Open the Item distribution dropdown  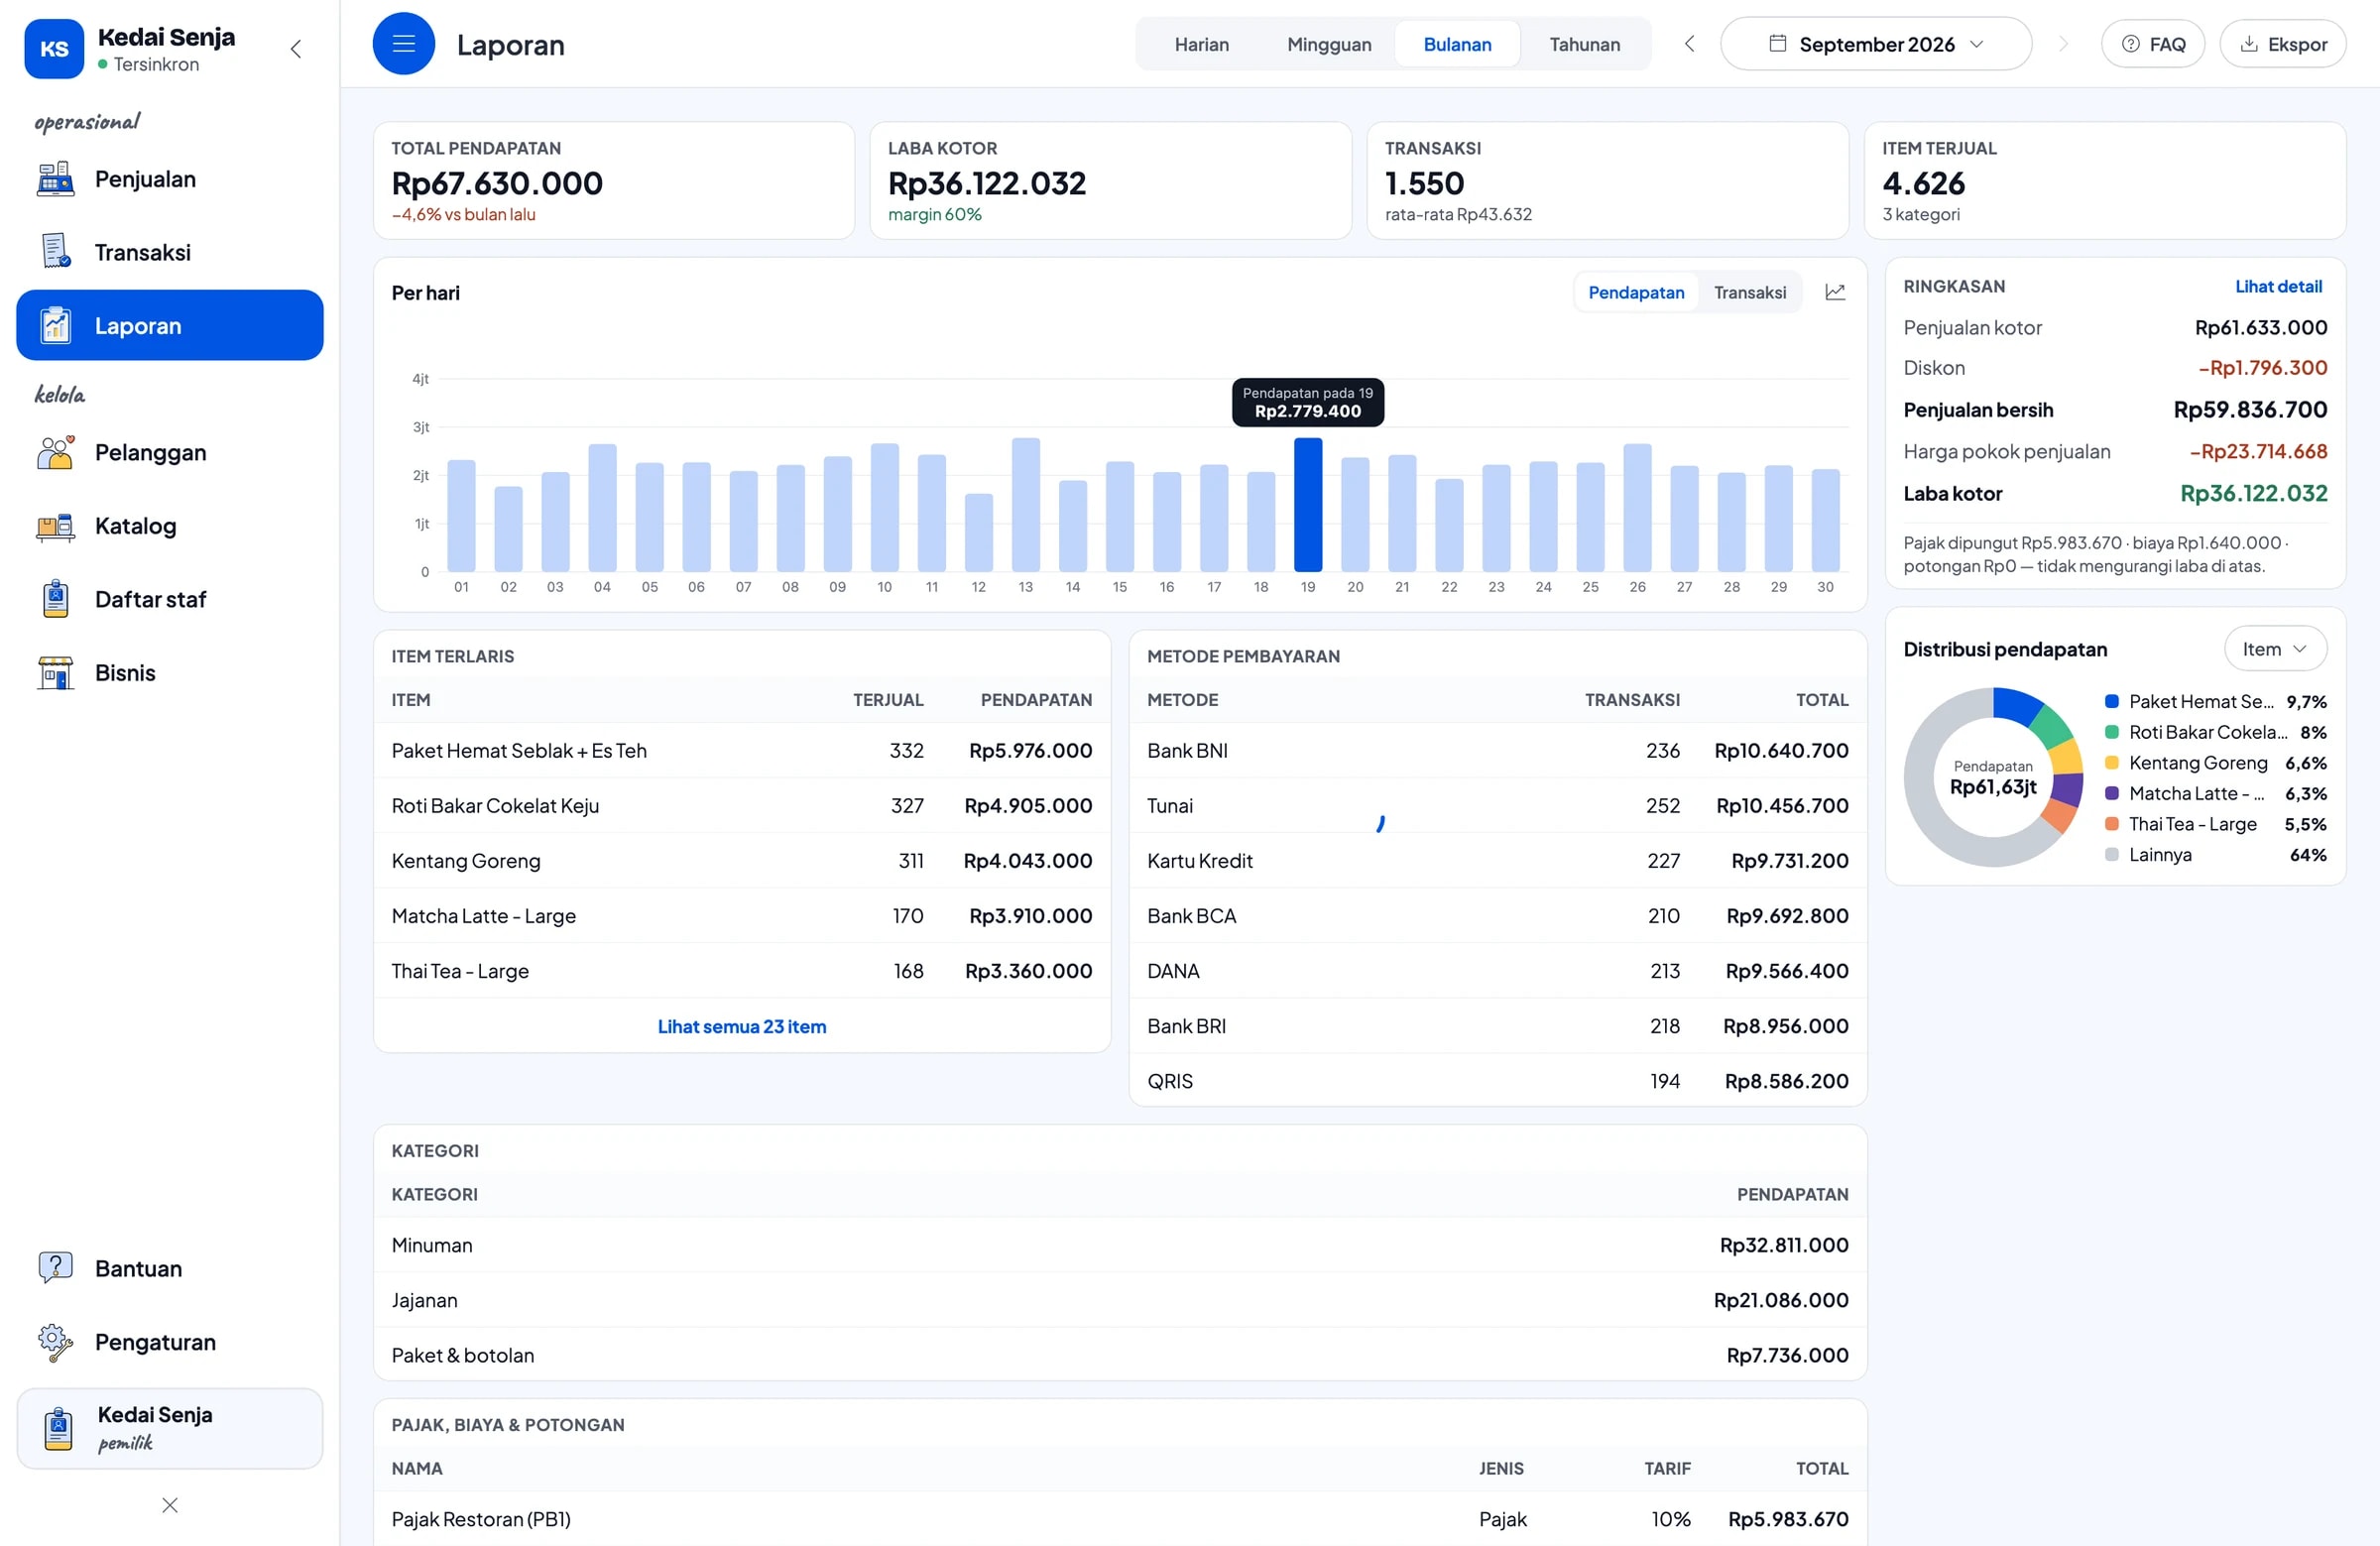point(2275,649)
